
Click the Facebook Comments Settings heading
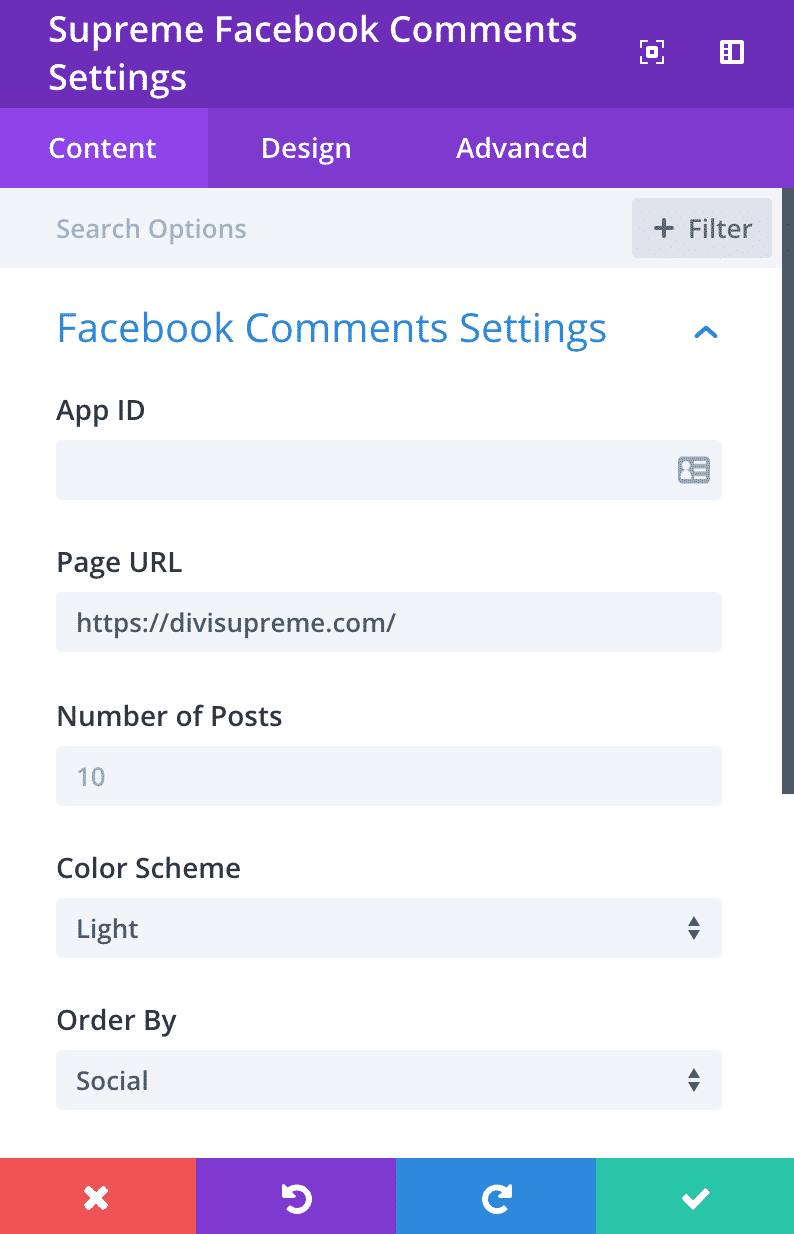(x=332, y=328)
